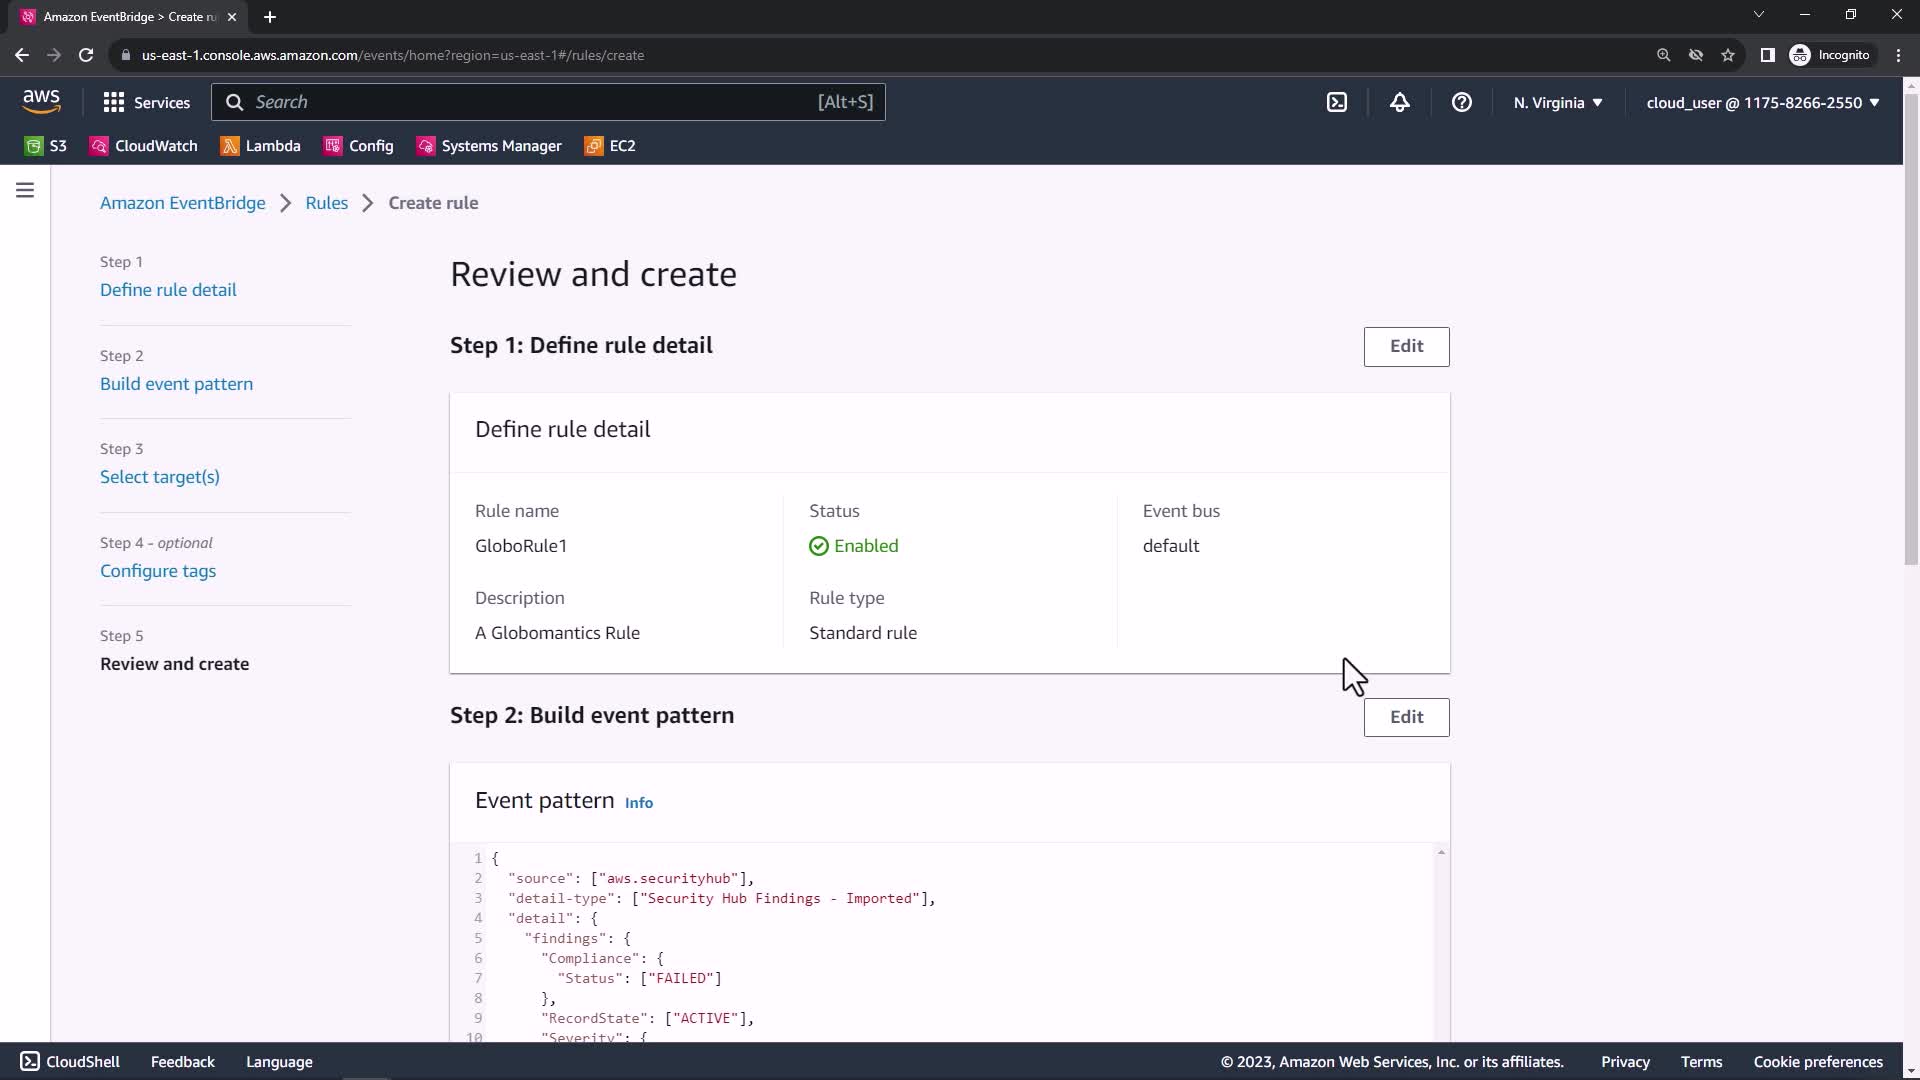Open the CloudShell icon in top bar
The height and width of the screenshot is (1080, 1920).
[x=1337, y=102]
